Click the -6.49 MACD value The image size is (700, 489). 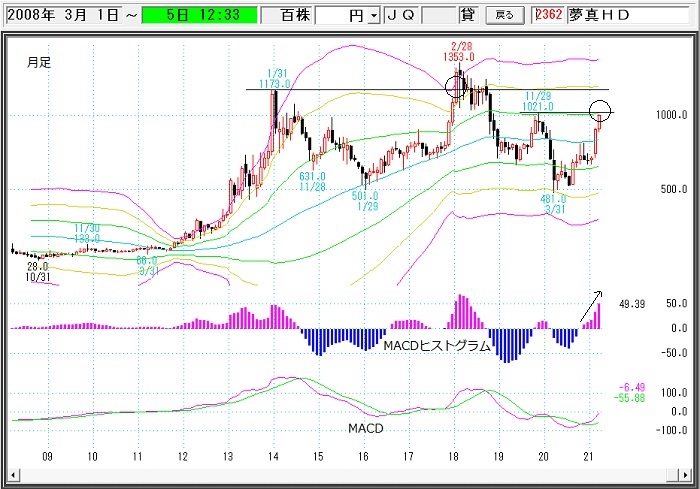click(632, 388)
